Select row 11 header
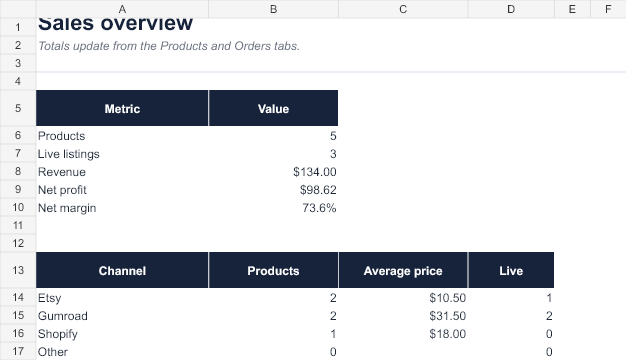This screenshot has height=360, width=626. 18,225
